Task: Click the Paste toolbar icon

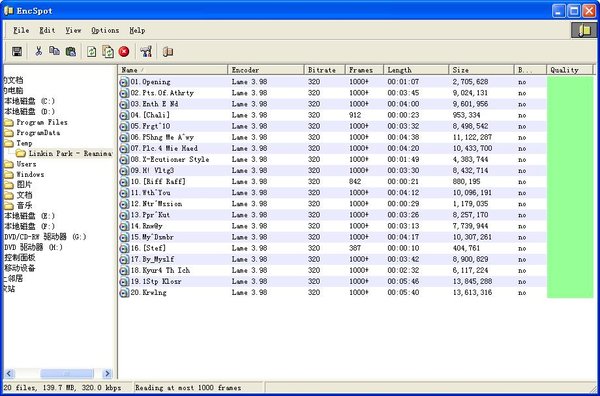Action: pyautogui.click(x=71, y=52)
